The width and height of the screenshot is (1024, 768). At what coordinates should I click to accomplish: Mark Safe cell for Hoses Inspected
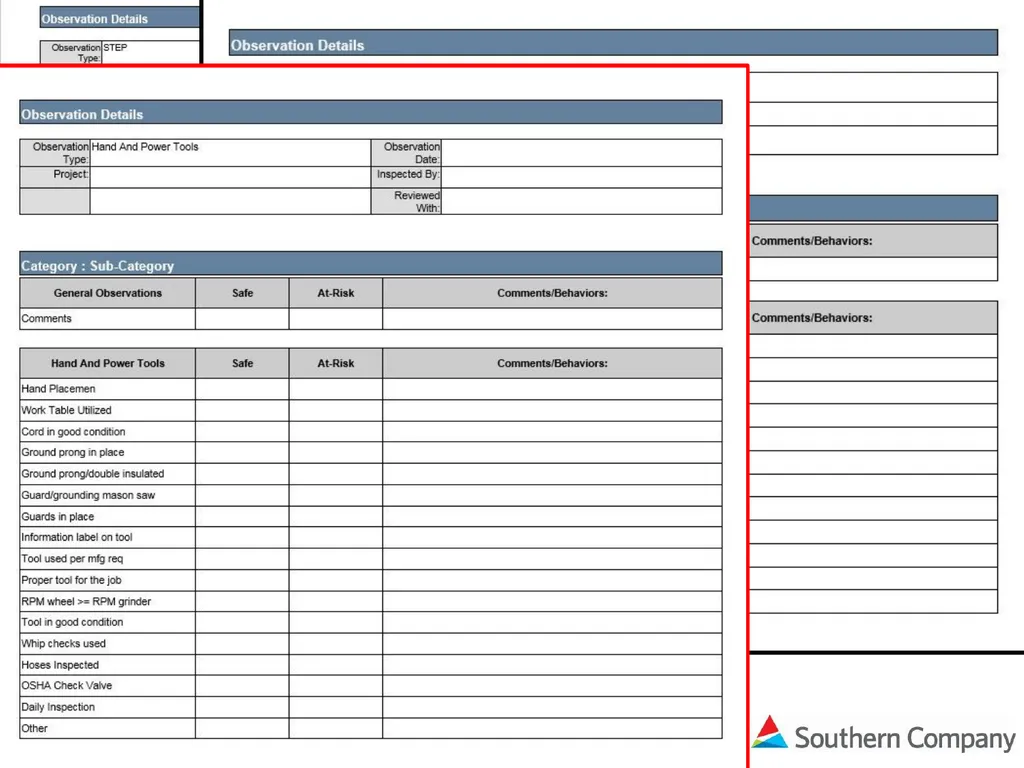click(242, 665)
